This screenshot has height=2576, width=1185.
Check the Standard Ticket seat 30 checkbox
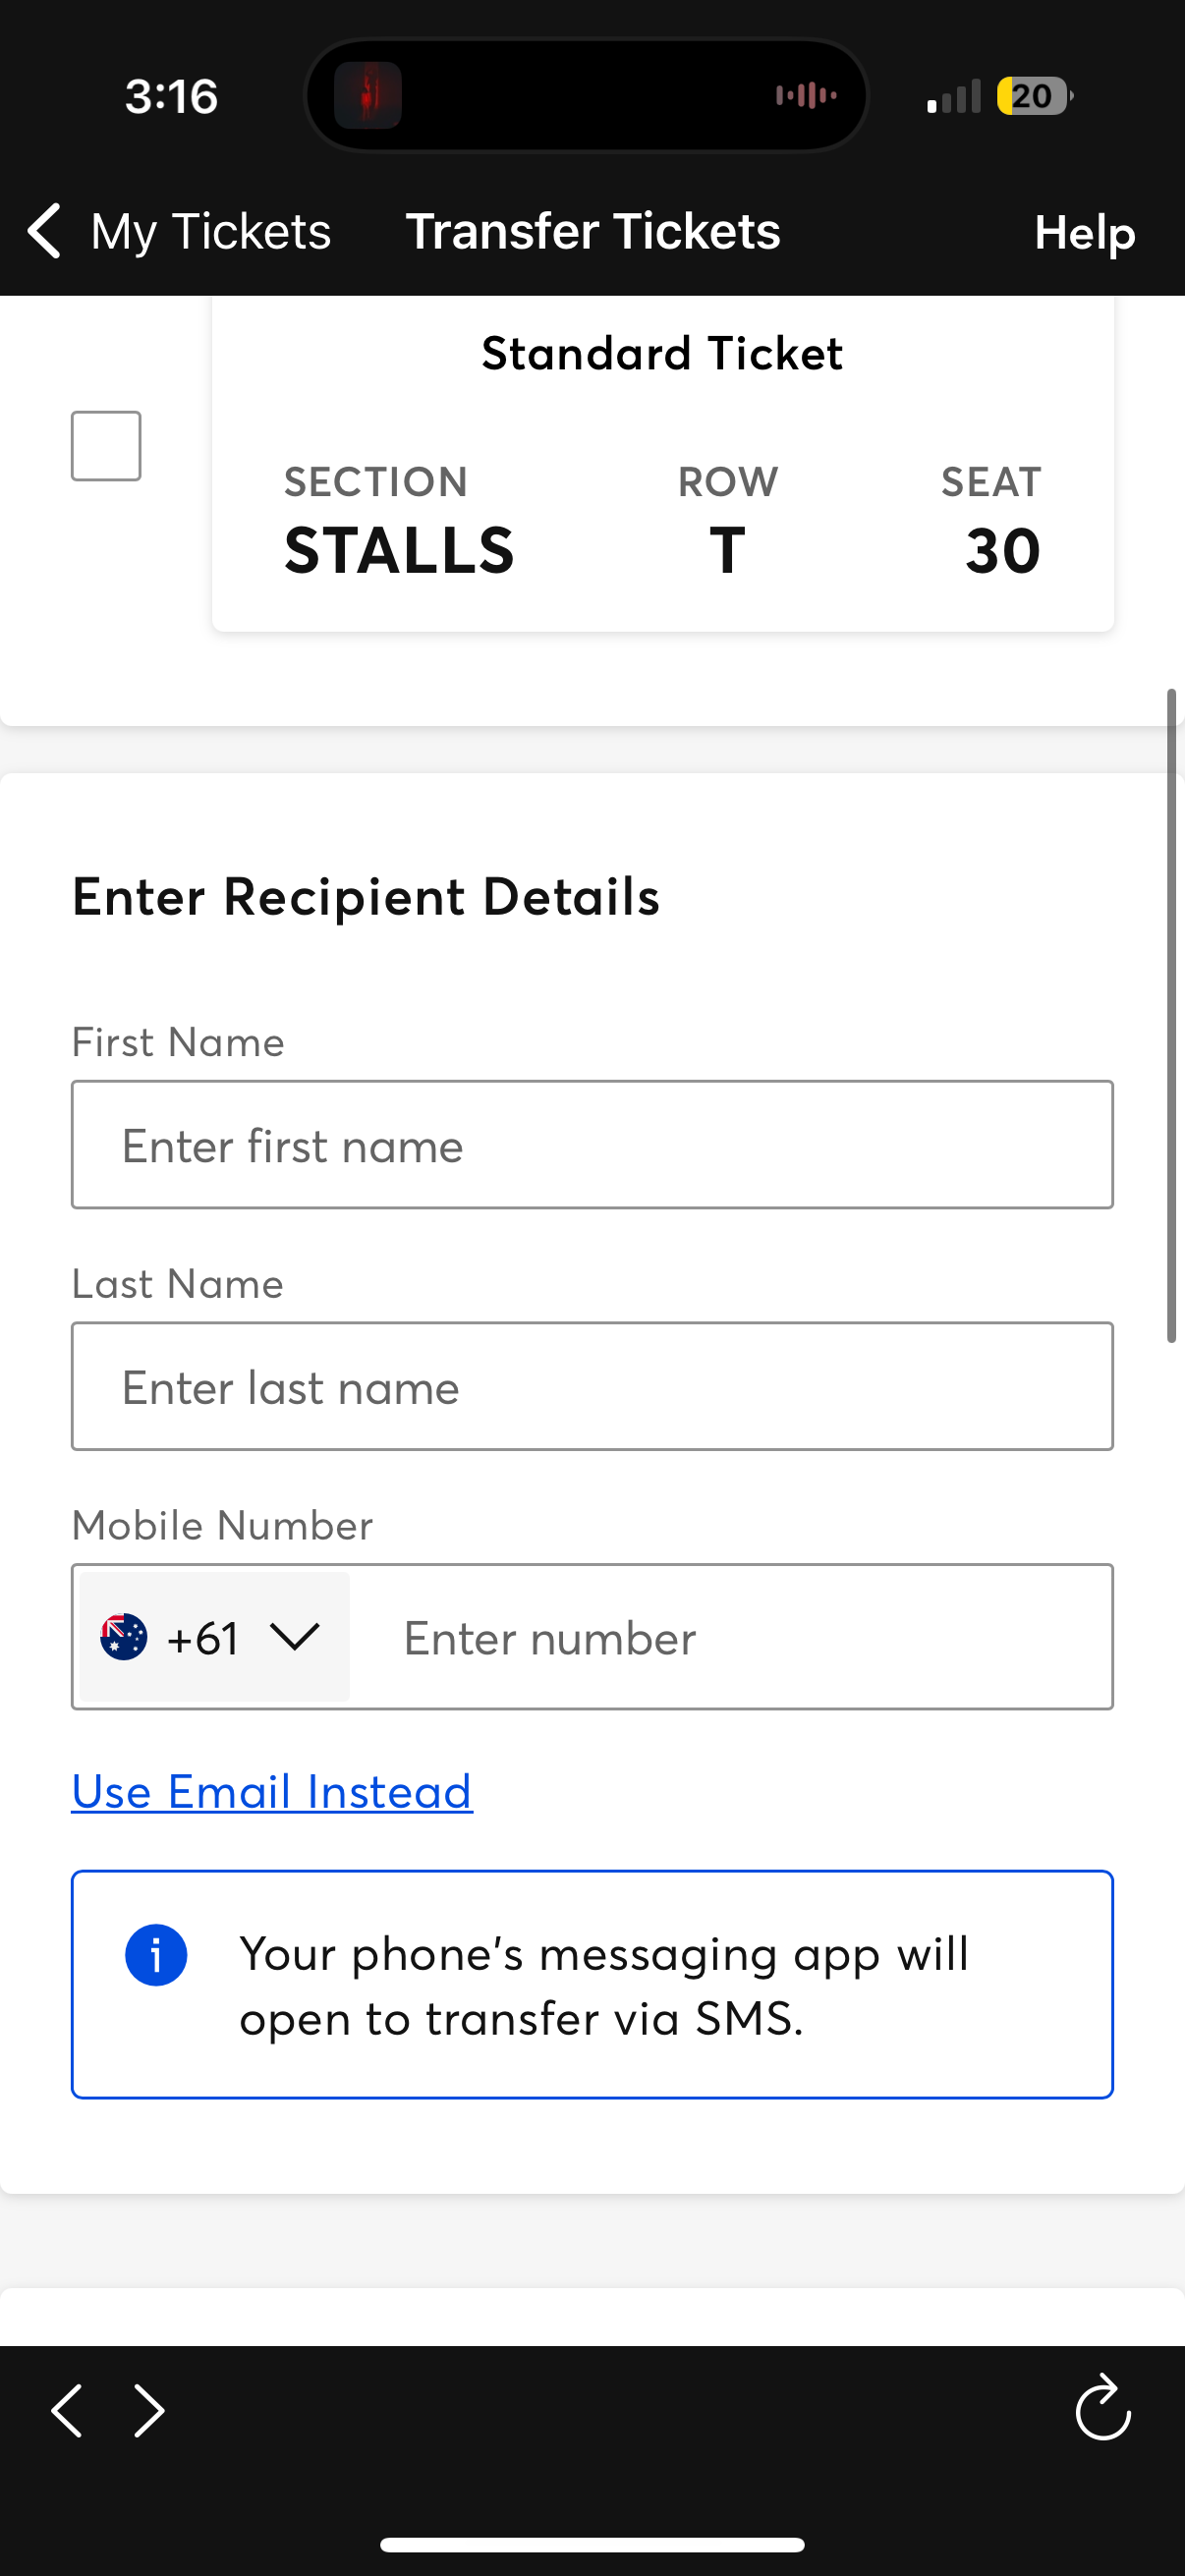(106, 446)
